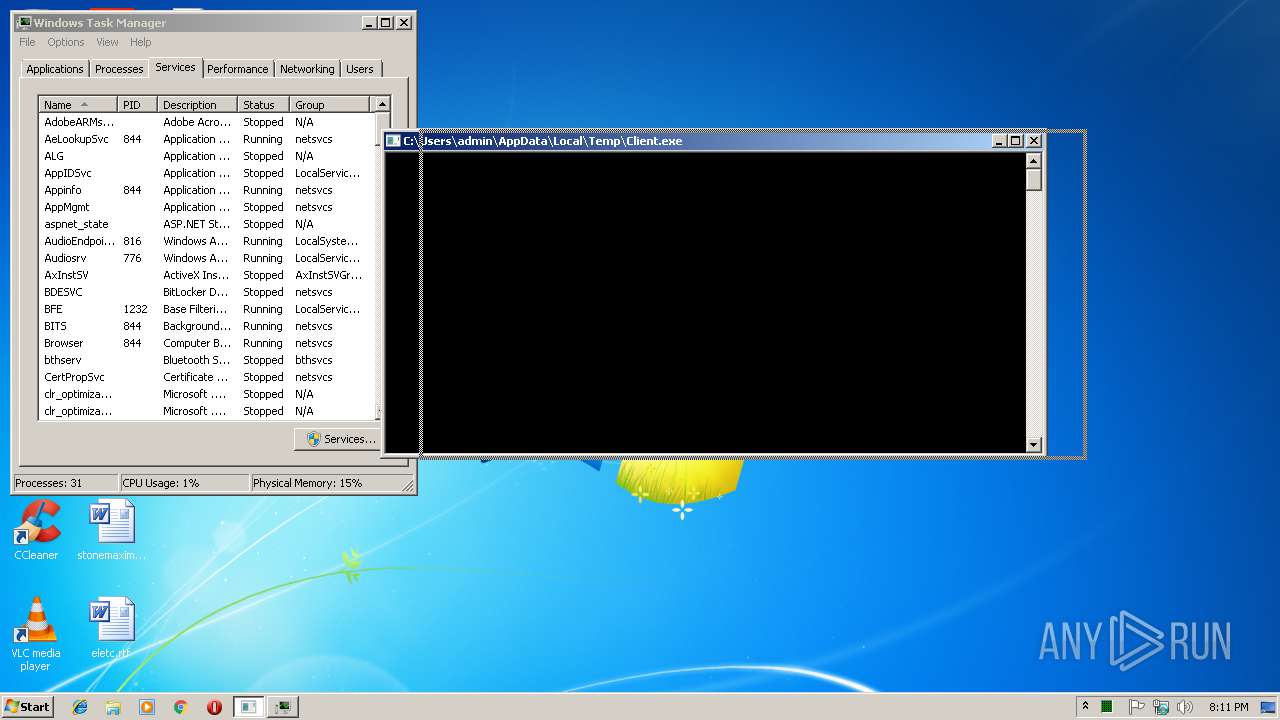Switch to the Users tab
The image size is (1280, 720).
[x=360, y=69]
